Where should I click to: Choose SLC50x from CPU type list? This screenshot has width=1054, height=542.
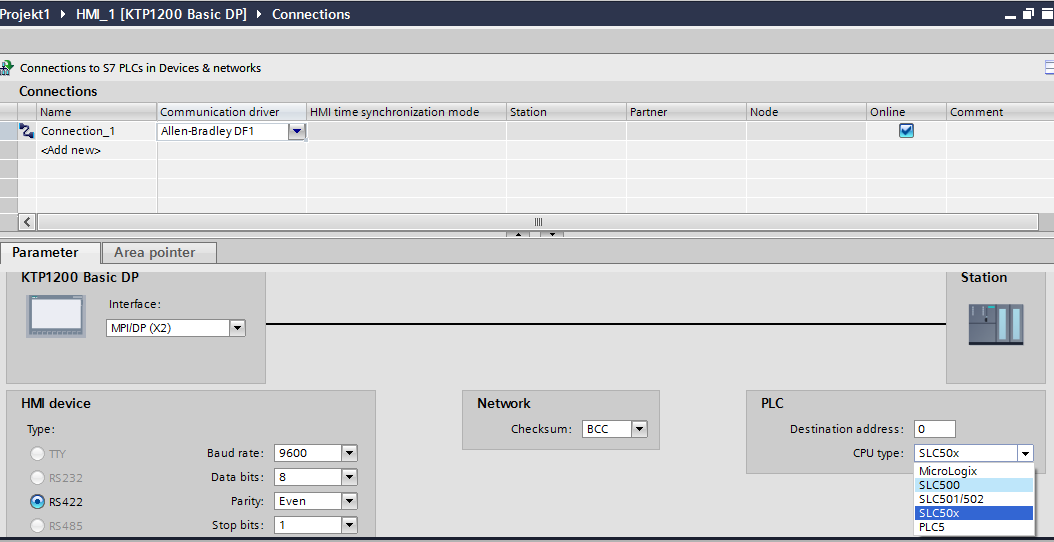click(973, 513)
